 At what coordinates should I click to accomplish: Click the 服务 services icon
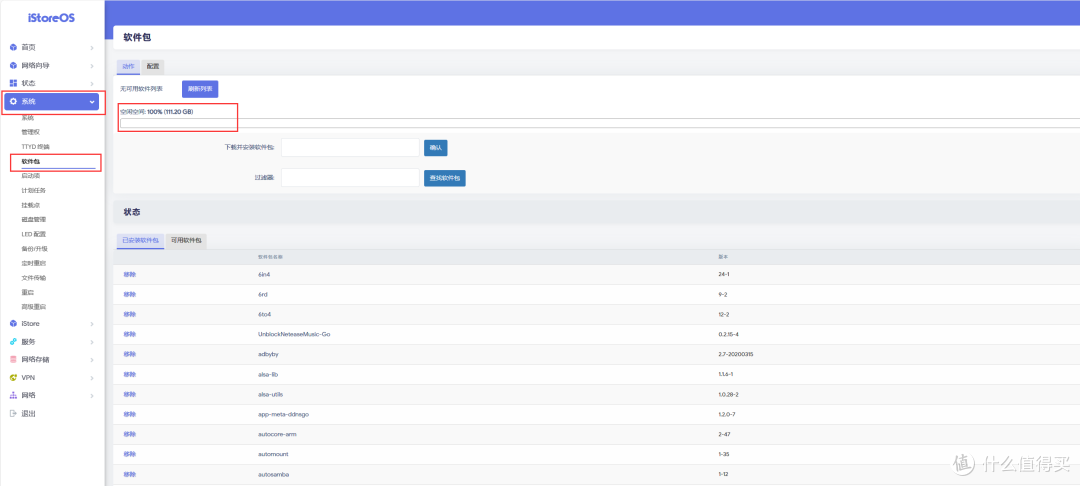tap(13, 341)
